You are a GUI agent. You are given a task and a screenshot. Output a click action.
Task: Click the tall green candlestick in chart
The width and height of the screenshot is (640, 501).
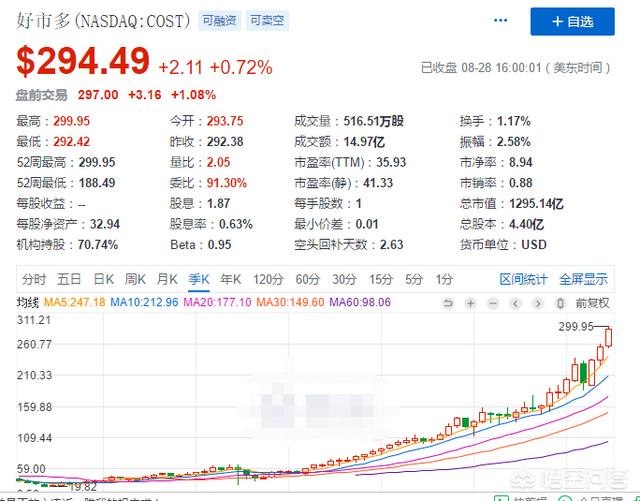(x=581, y=373)
